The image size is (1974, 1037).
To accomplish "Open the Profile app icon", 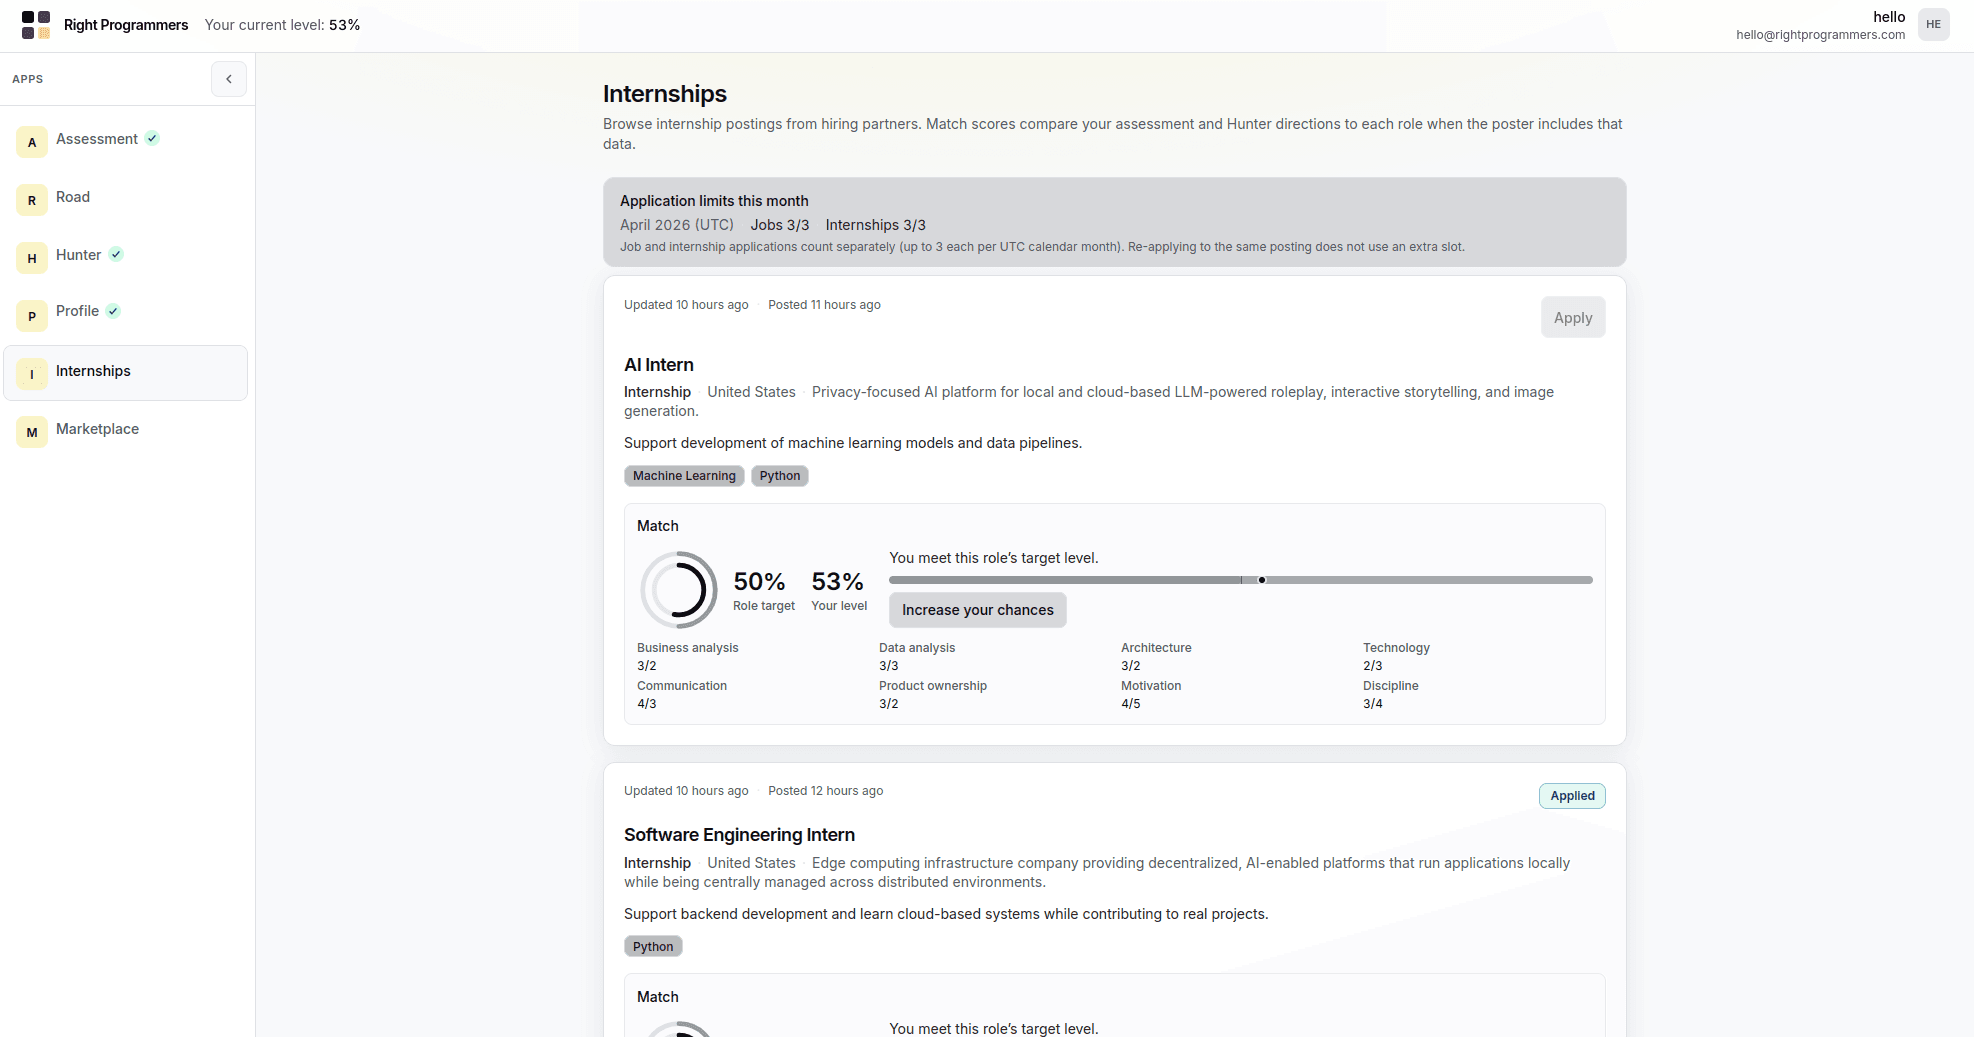I will (x=32, y=315).
